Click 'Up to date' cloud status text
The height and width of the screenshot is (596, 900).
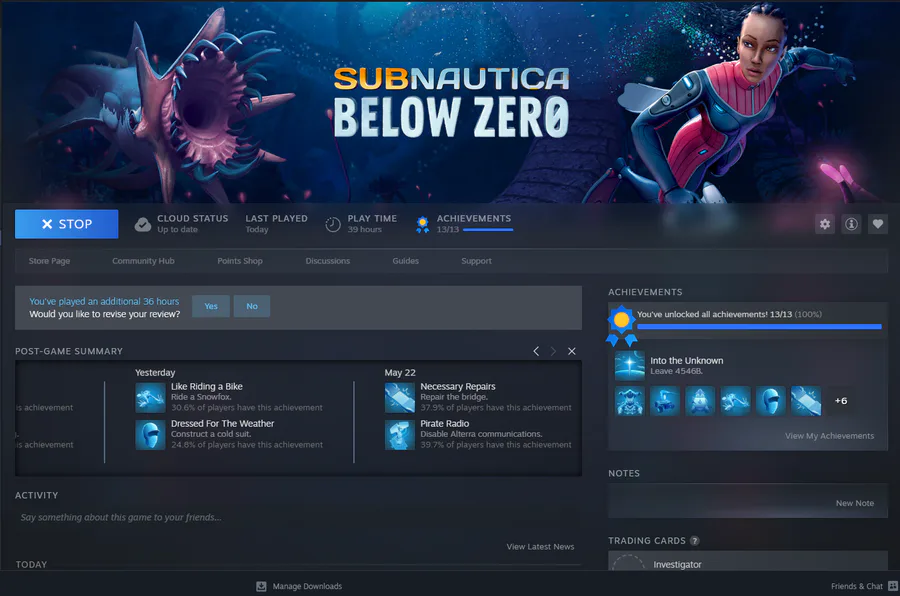tap(177, 229)
